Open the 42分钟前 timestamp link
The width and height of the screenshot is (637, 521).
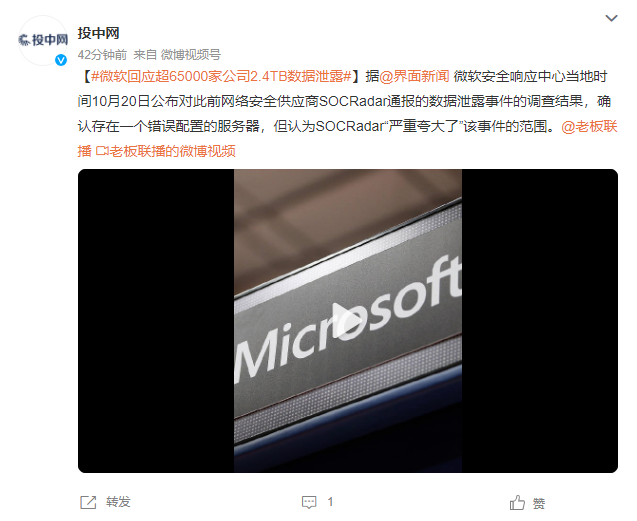tap(102, 54)
